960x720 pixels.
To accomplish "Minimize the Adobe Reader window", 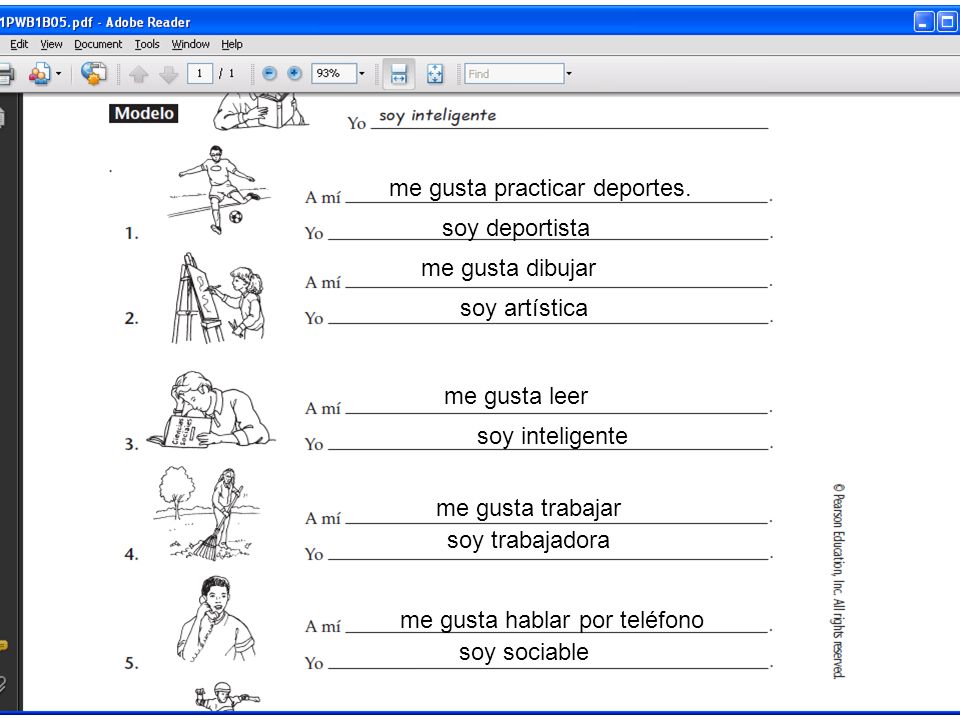I will (x=923, y=22).
